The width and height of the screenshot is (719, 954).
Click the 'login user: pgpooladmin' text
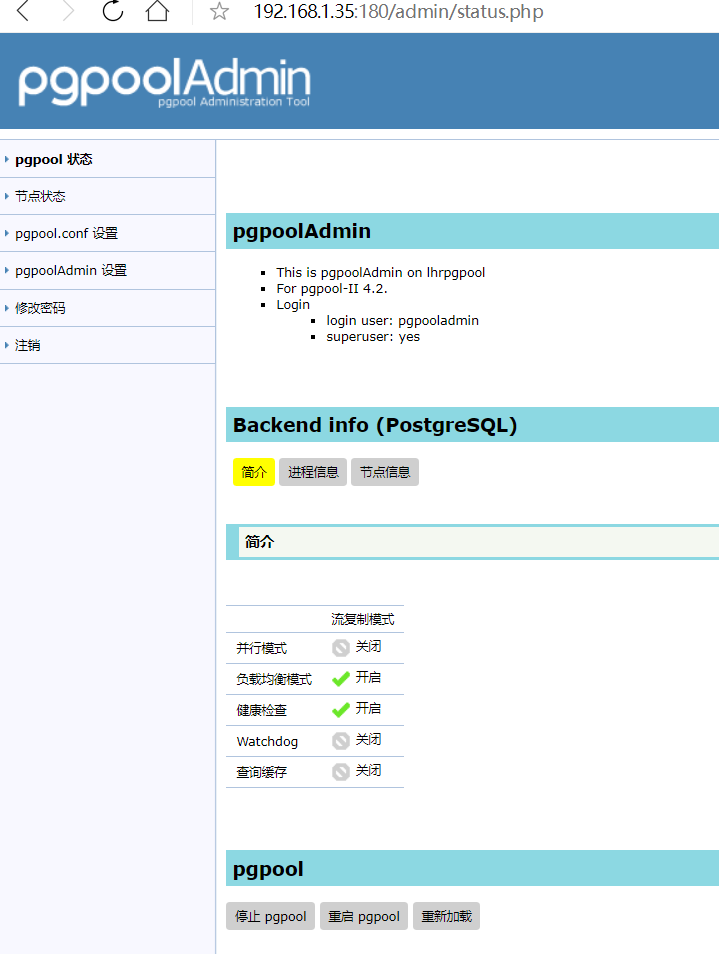pos(402,321)
